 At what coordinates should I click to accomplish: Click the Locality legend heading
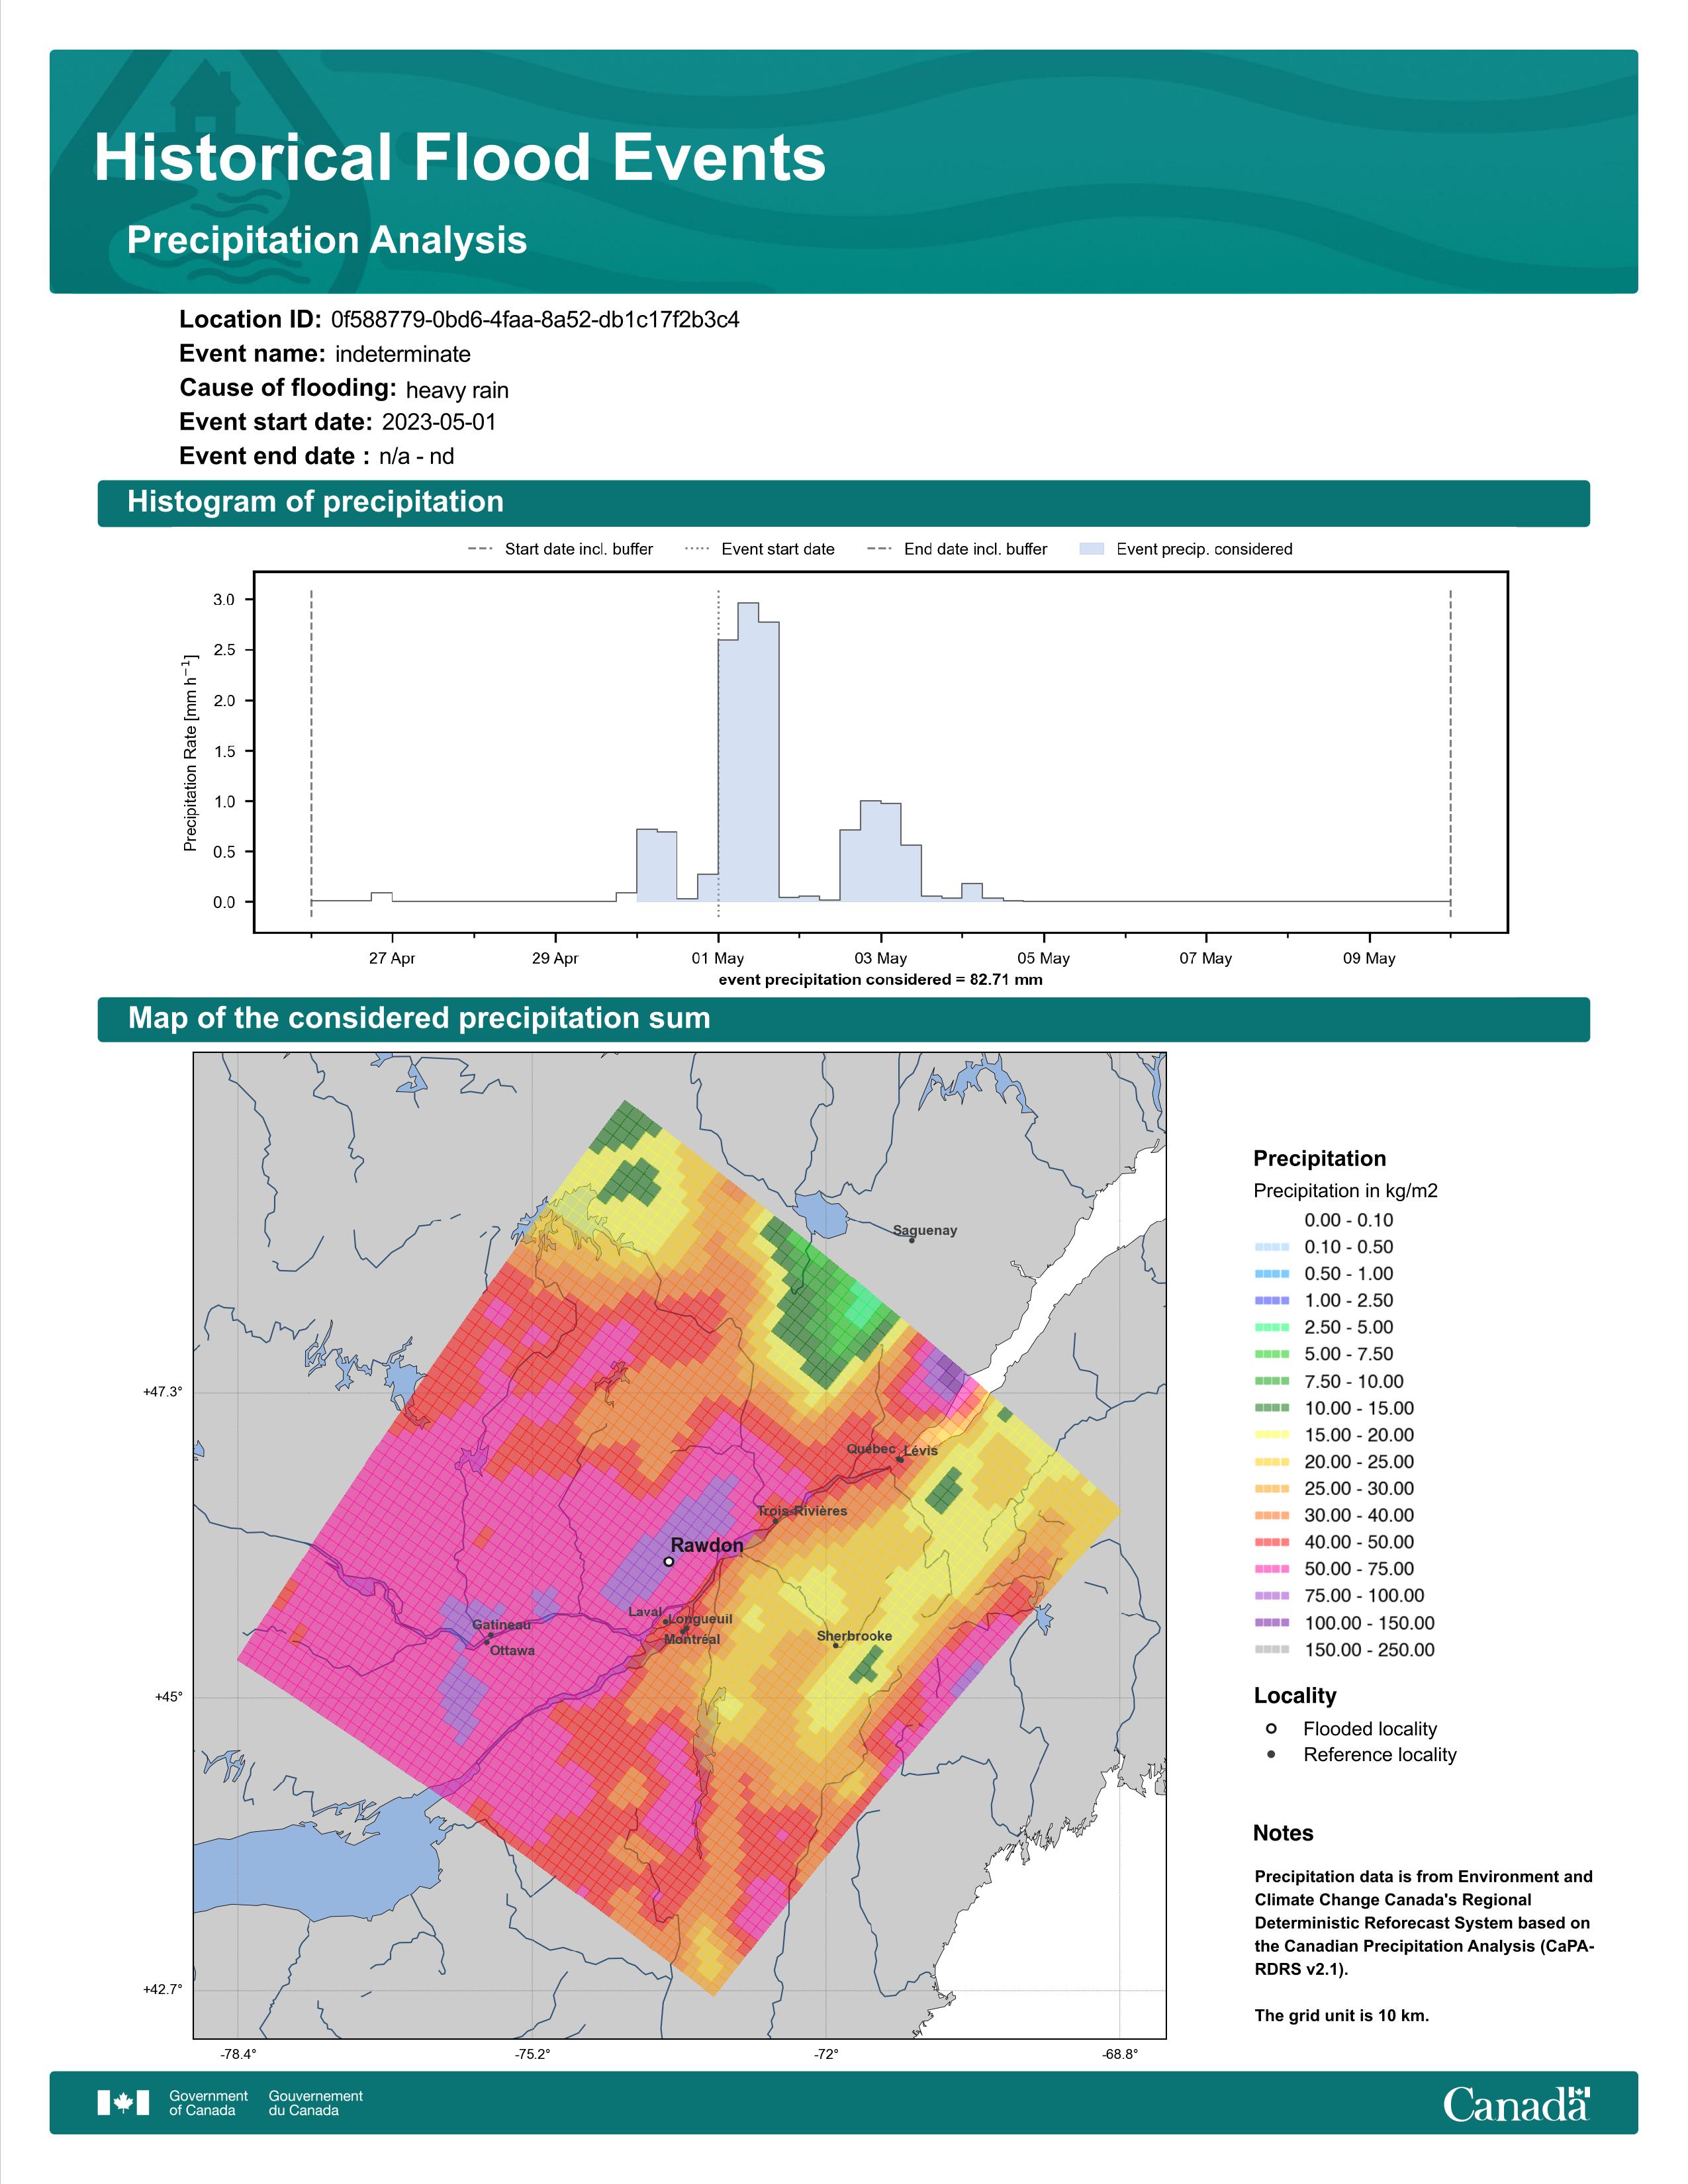click(1295, 1696)
